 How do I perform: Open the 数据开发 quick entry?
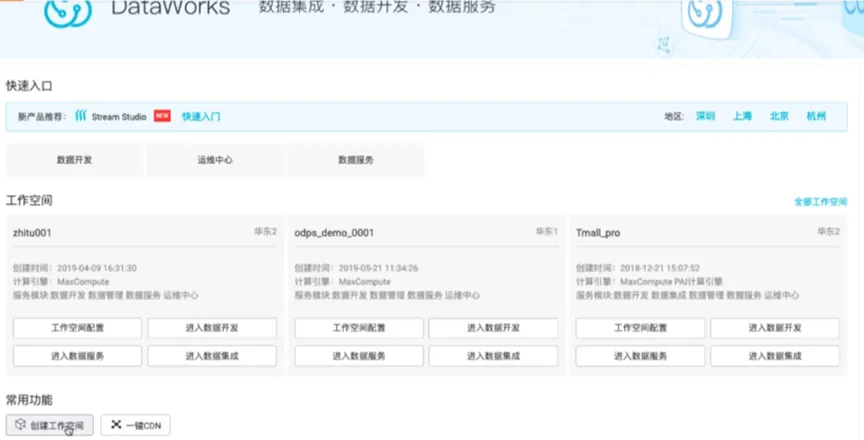[x=74, y=160]
